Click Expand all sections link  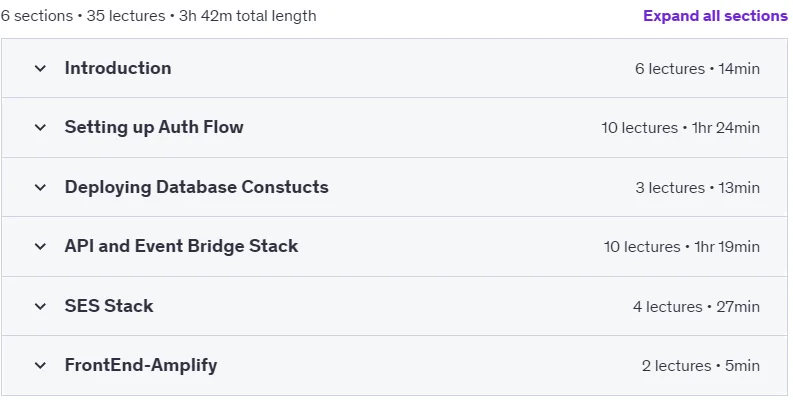[x=715, y=16]
